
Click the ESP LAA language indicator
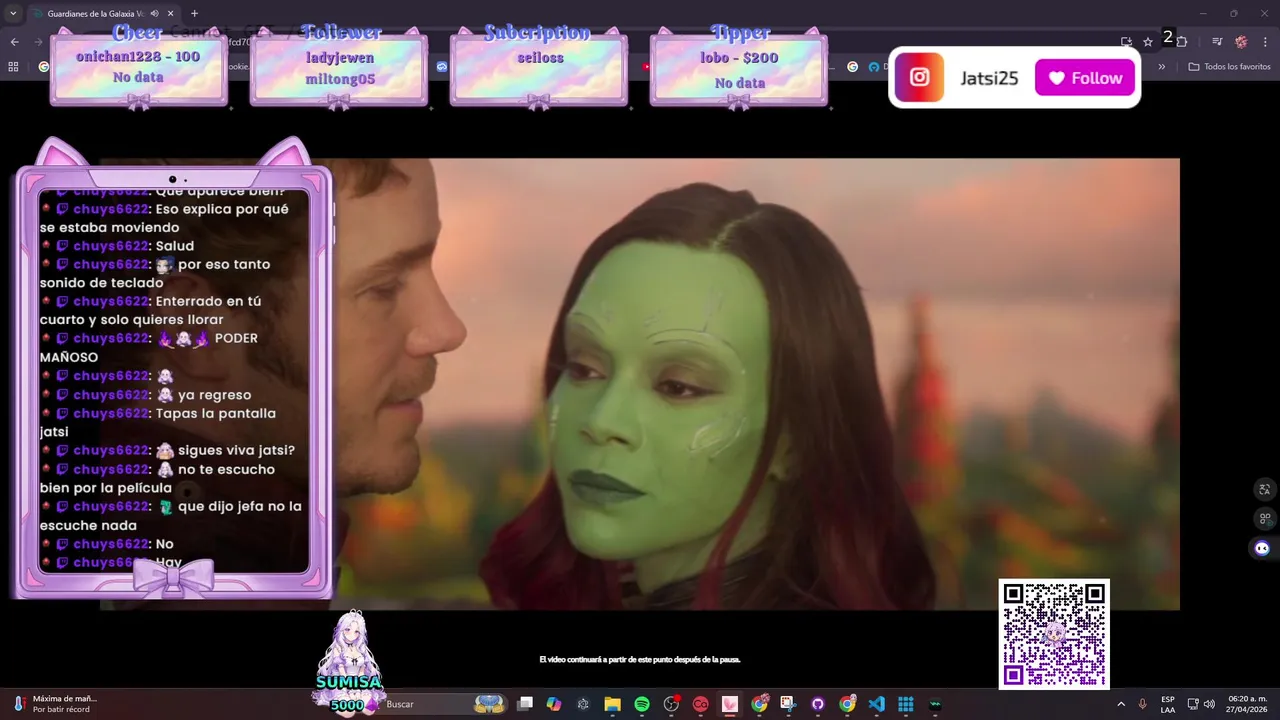click(x=1168, y=704)
